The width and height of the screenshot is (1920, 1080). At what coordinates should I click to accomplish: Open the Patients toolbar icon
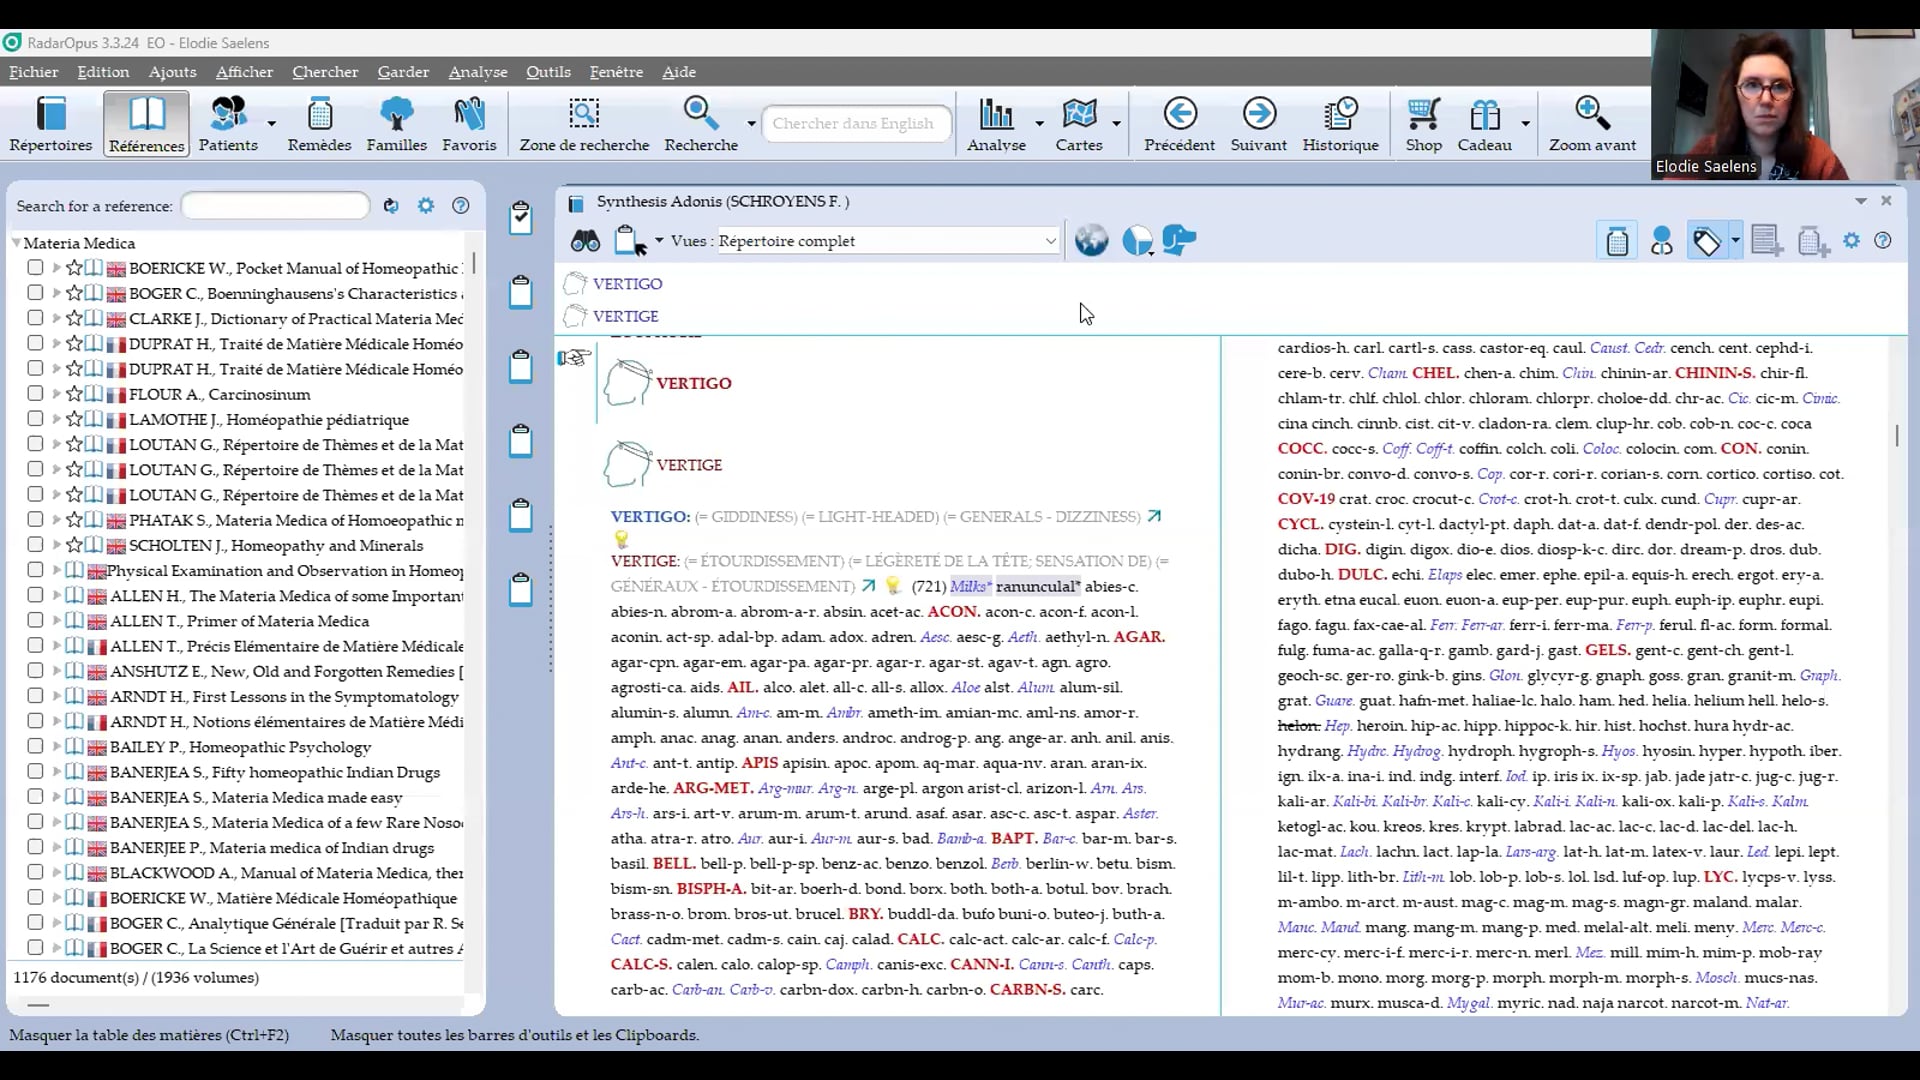coord(228,124)
